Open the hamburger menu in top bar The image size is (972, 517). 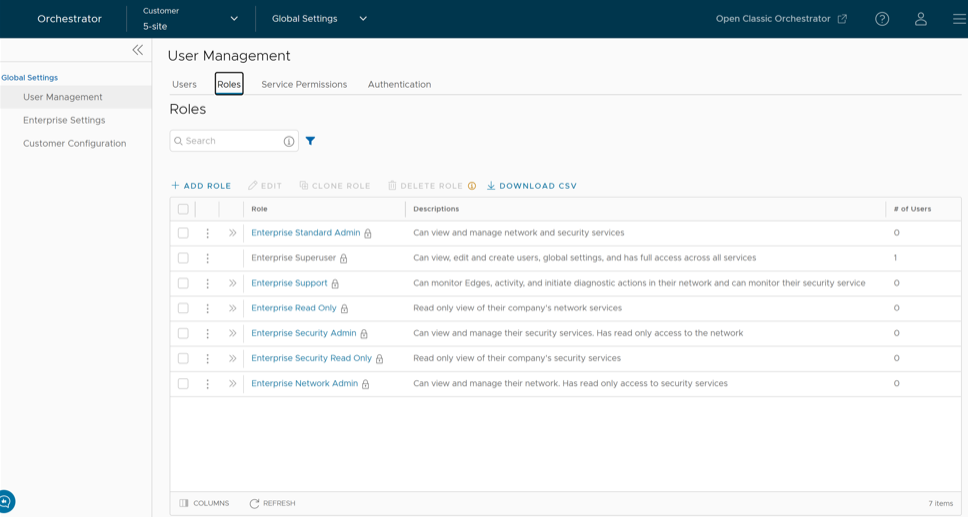(x=958, y=19)
